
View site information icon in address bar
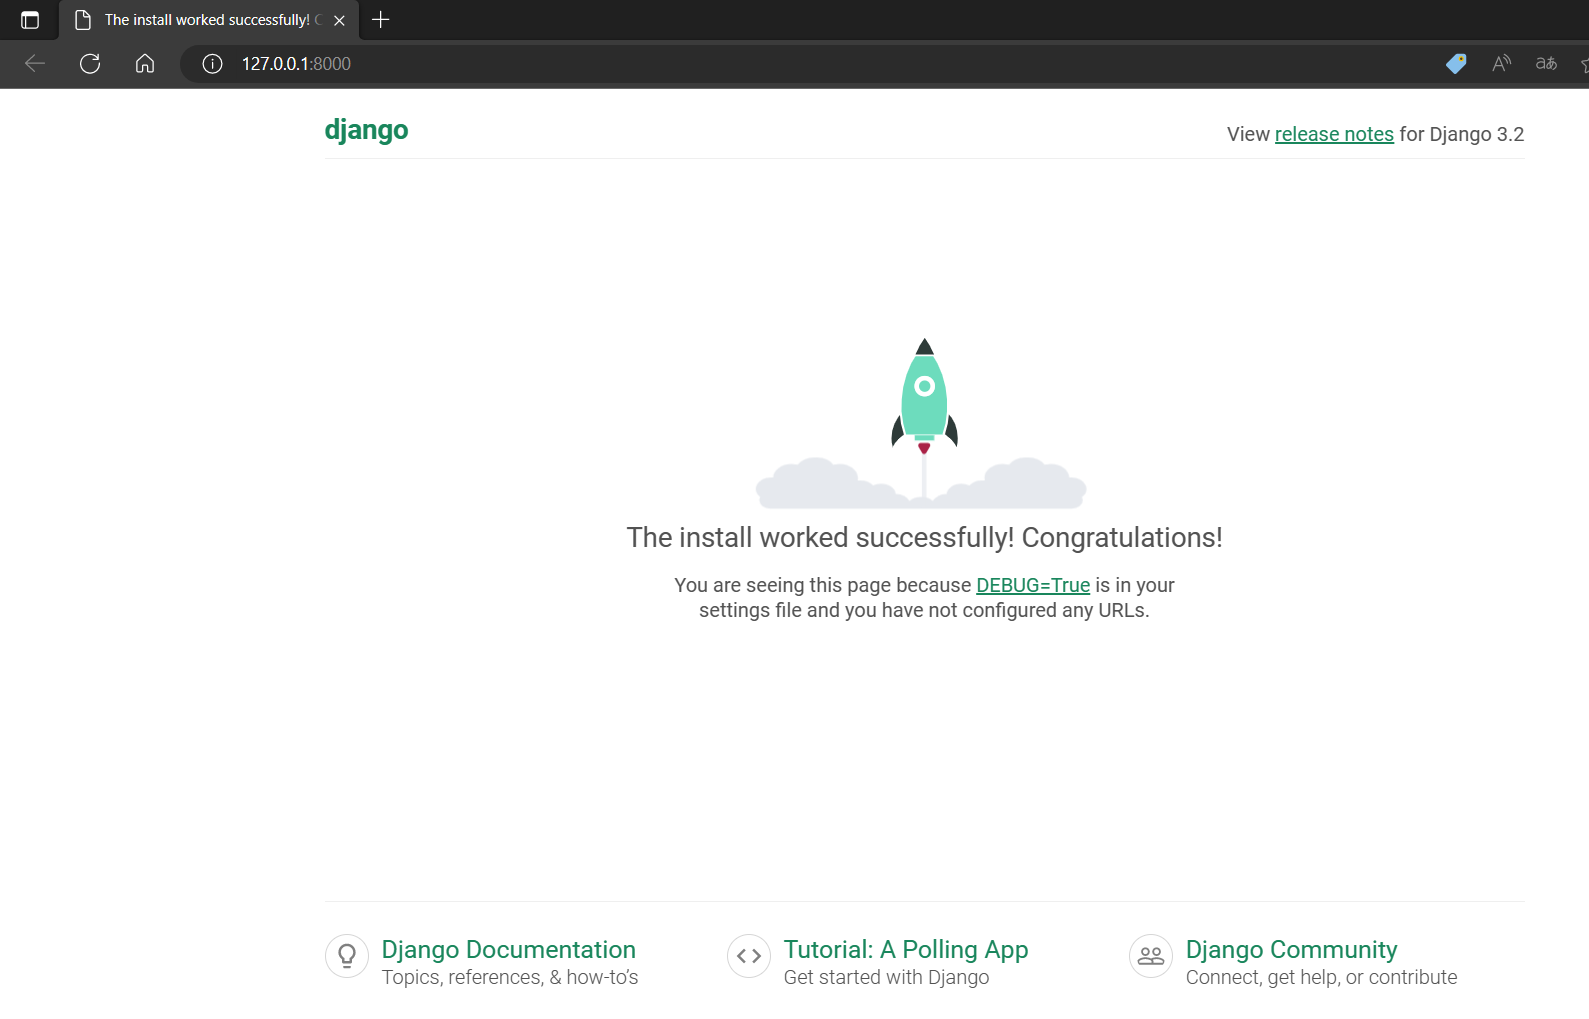point(212,64)
